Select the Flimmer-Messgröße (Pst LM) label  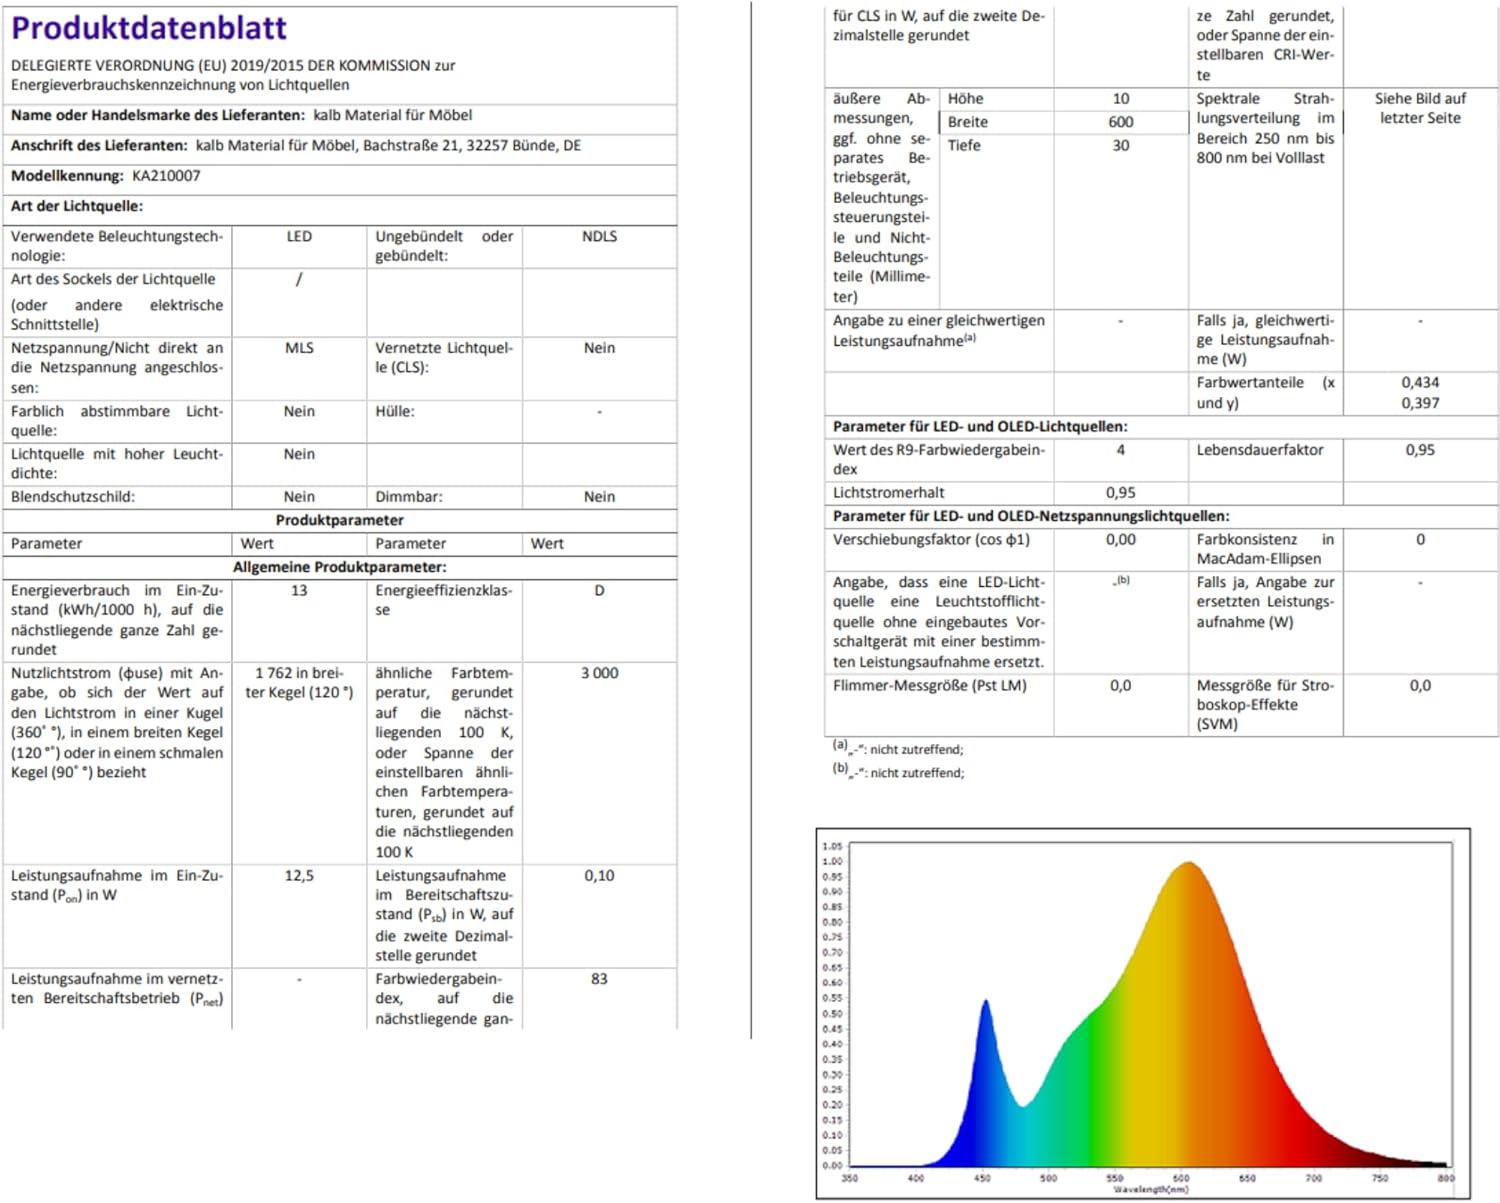(x=929, y=686)
